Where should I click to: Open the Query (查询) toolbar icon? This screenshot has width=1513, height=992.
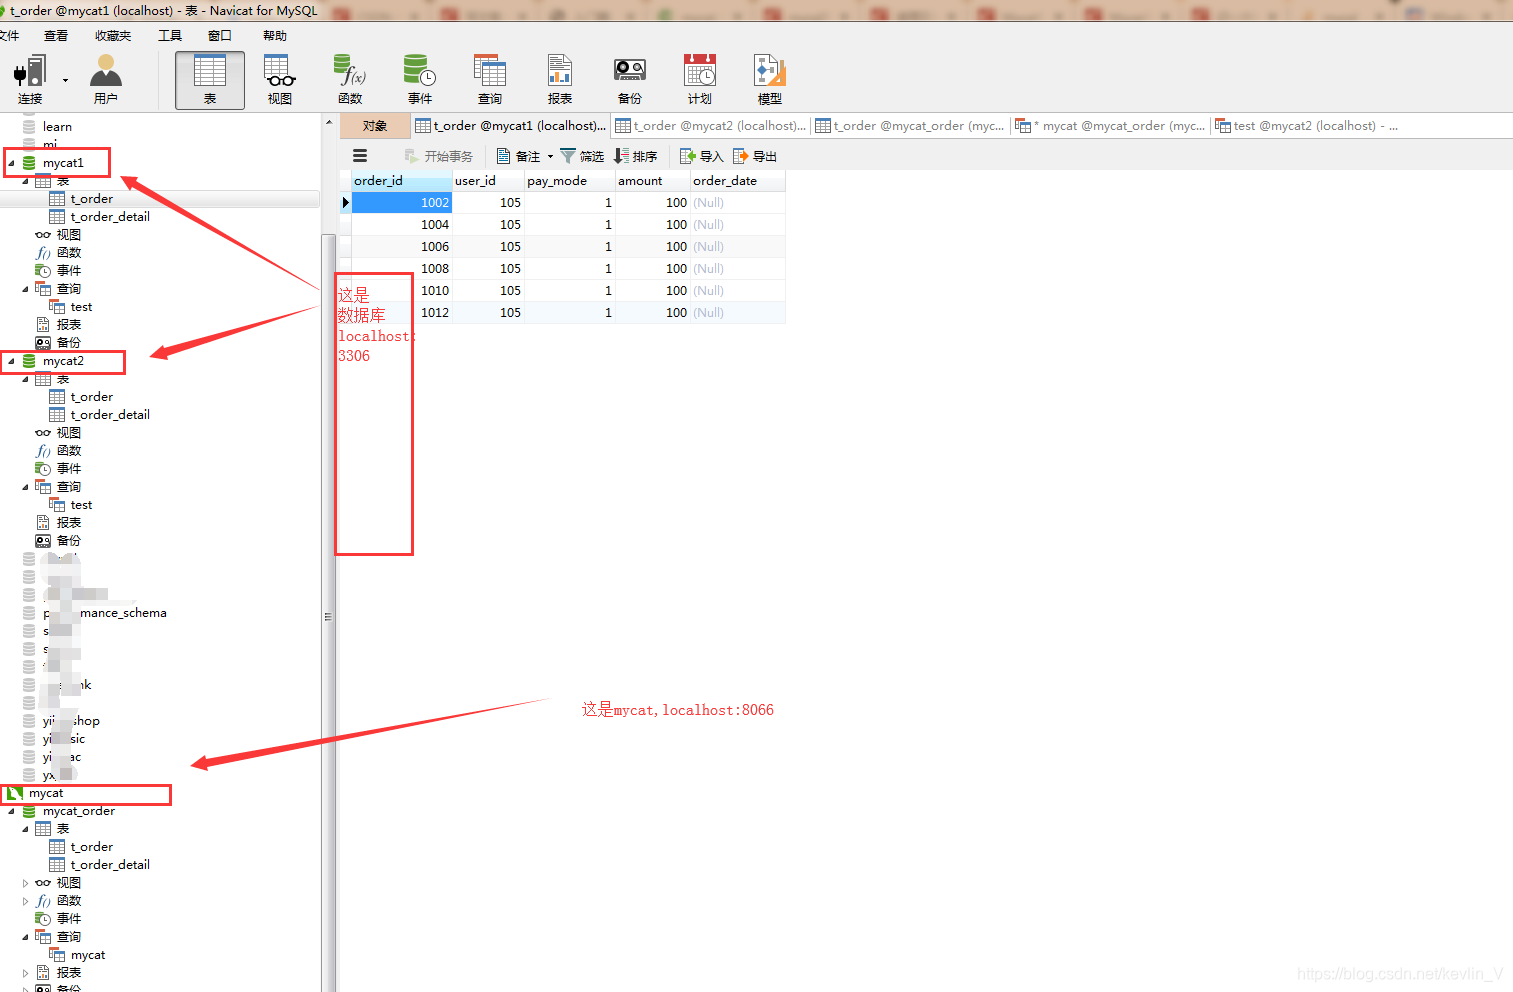coord(490,80)
